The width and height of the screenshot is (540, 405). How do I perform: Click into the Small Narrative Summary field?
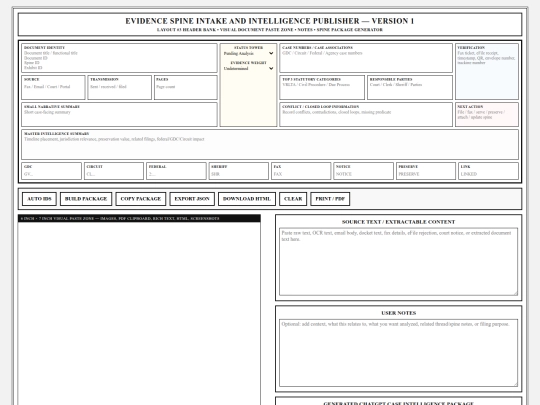point(120,117)
